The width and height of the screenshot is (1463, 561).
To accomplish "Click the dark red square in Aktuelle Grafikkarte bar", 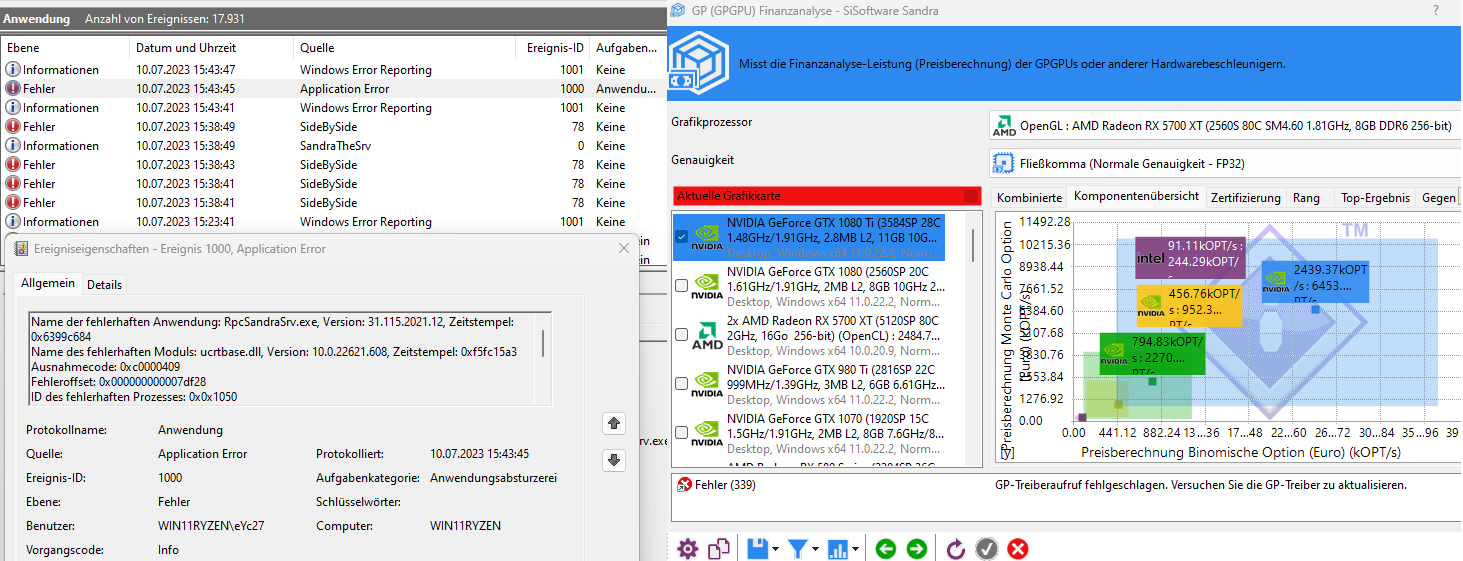I will 970,196.
